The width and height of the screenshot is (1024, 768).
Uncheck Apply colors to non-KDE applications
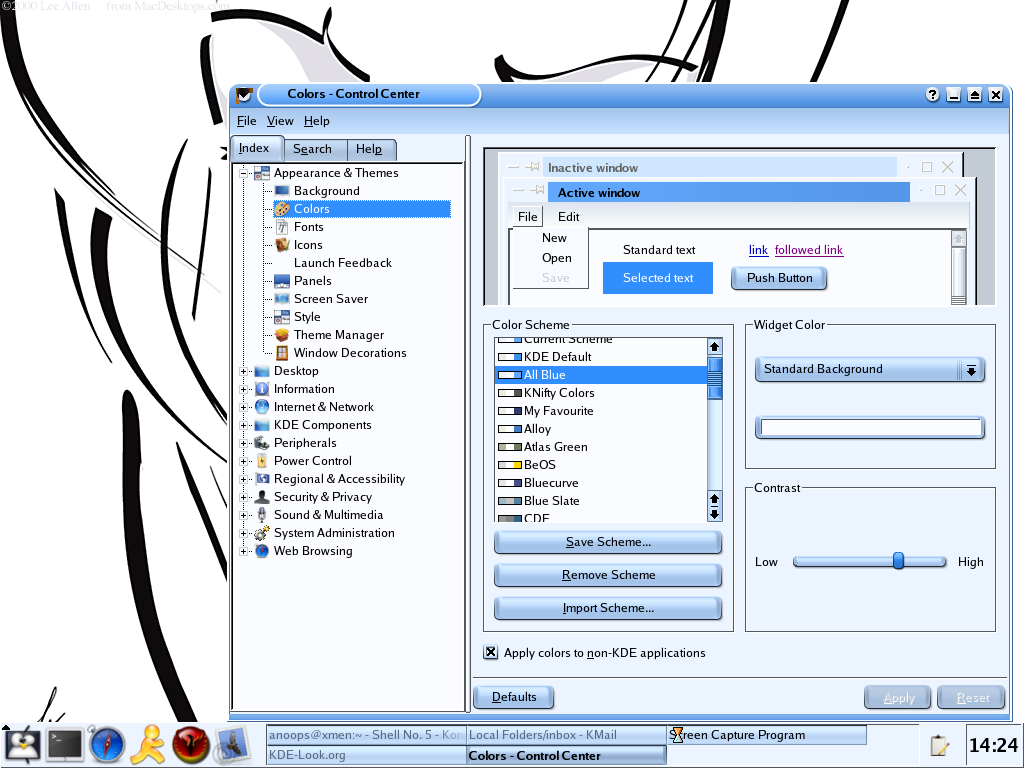pyautogui.click(x=490, y=652)
